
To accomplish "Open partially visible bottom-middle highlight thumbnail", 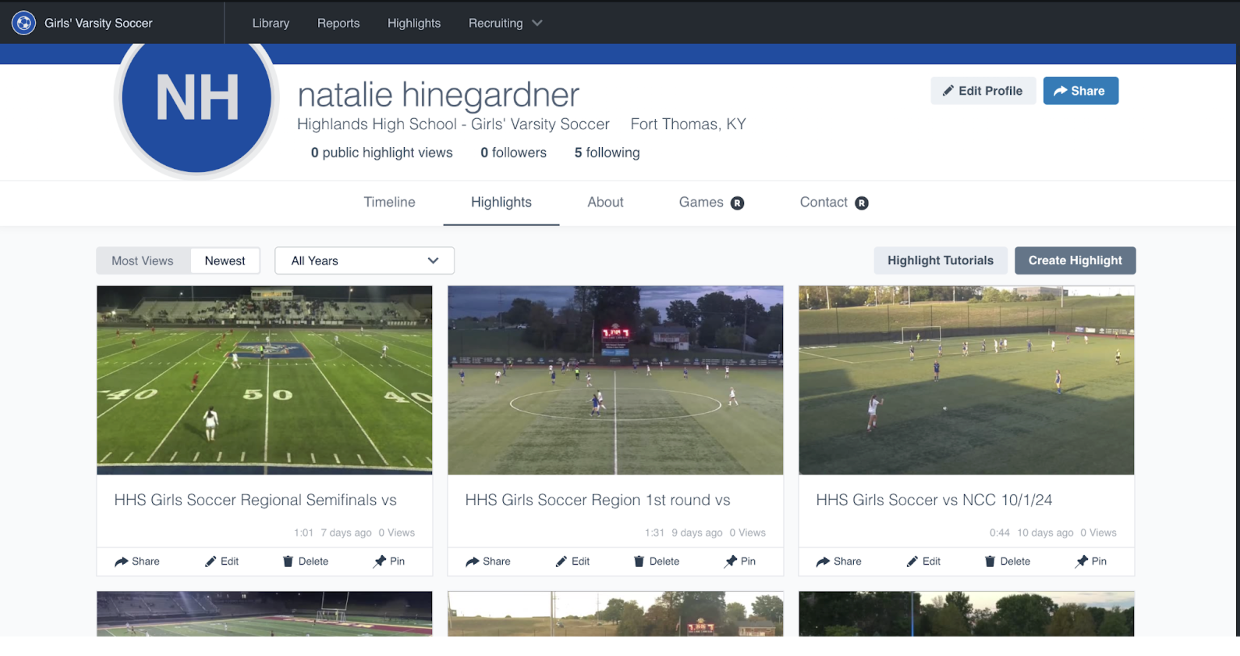I will [x=616, y=614].
